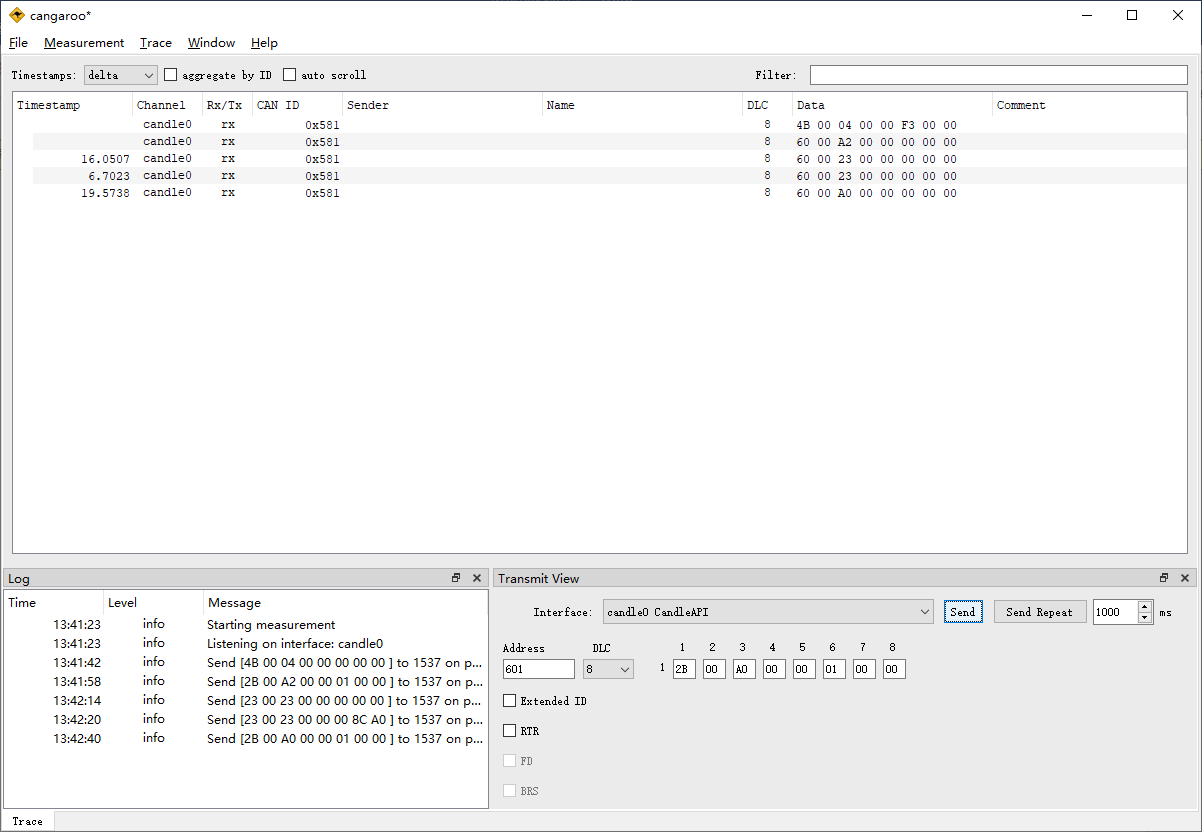The image size is (1202, 832).
Task: Click the trace DLC column header
Action: (768, 105)
